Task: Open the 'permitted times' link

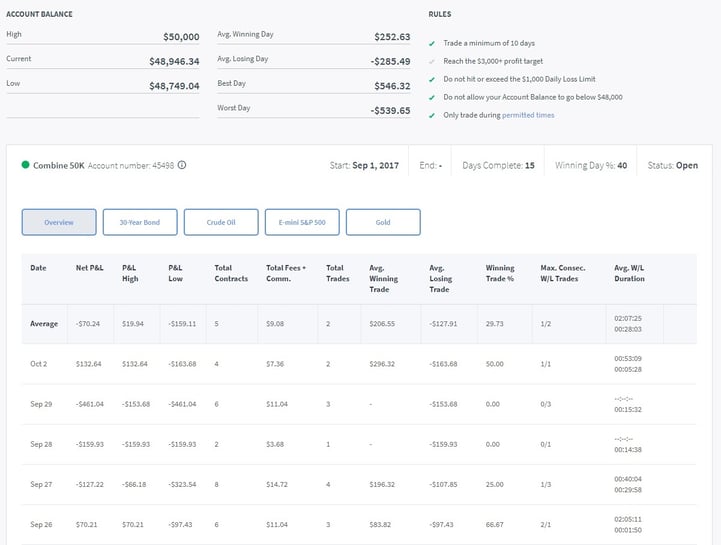Action: point(528,115)
